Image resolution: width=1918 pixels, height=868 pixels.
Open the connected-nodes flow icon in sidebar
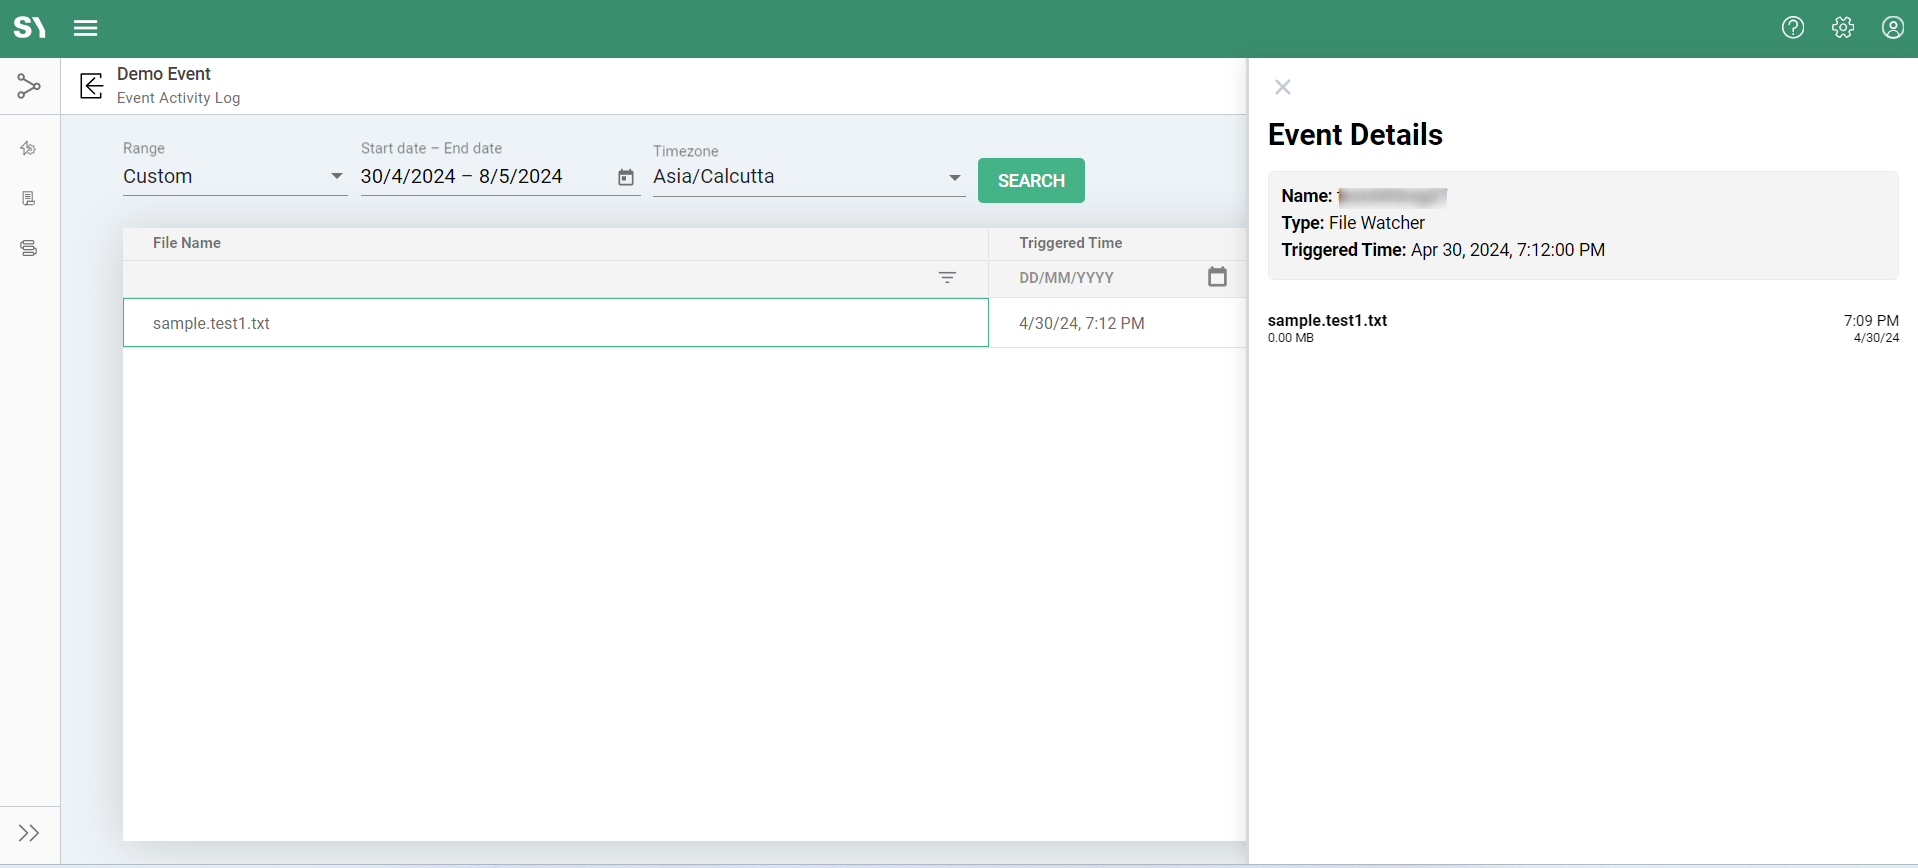[x=29, y=87]
